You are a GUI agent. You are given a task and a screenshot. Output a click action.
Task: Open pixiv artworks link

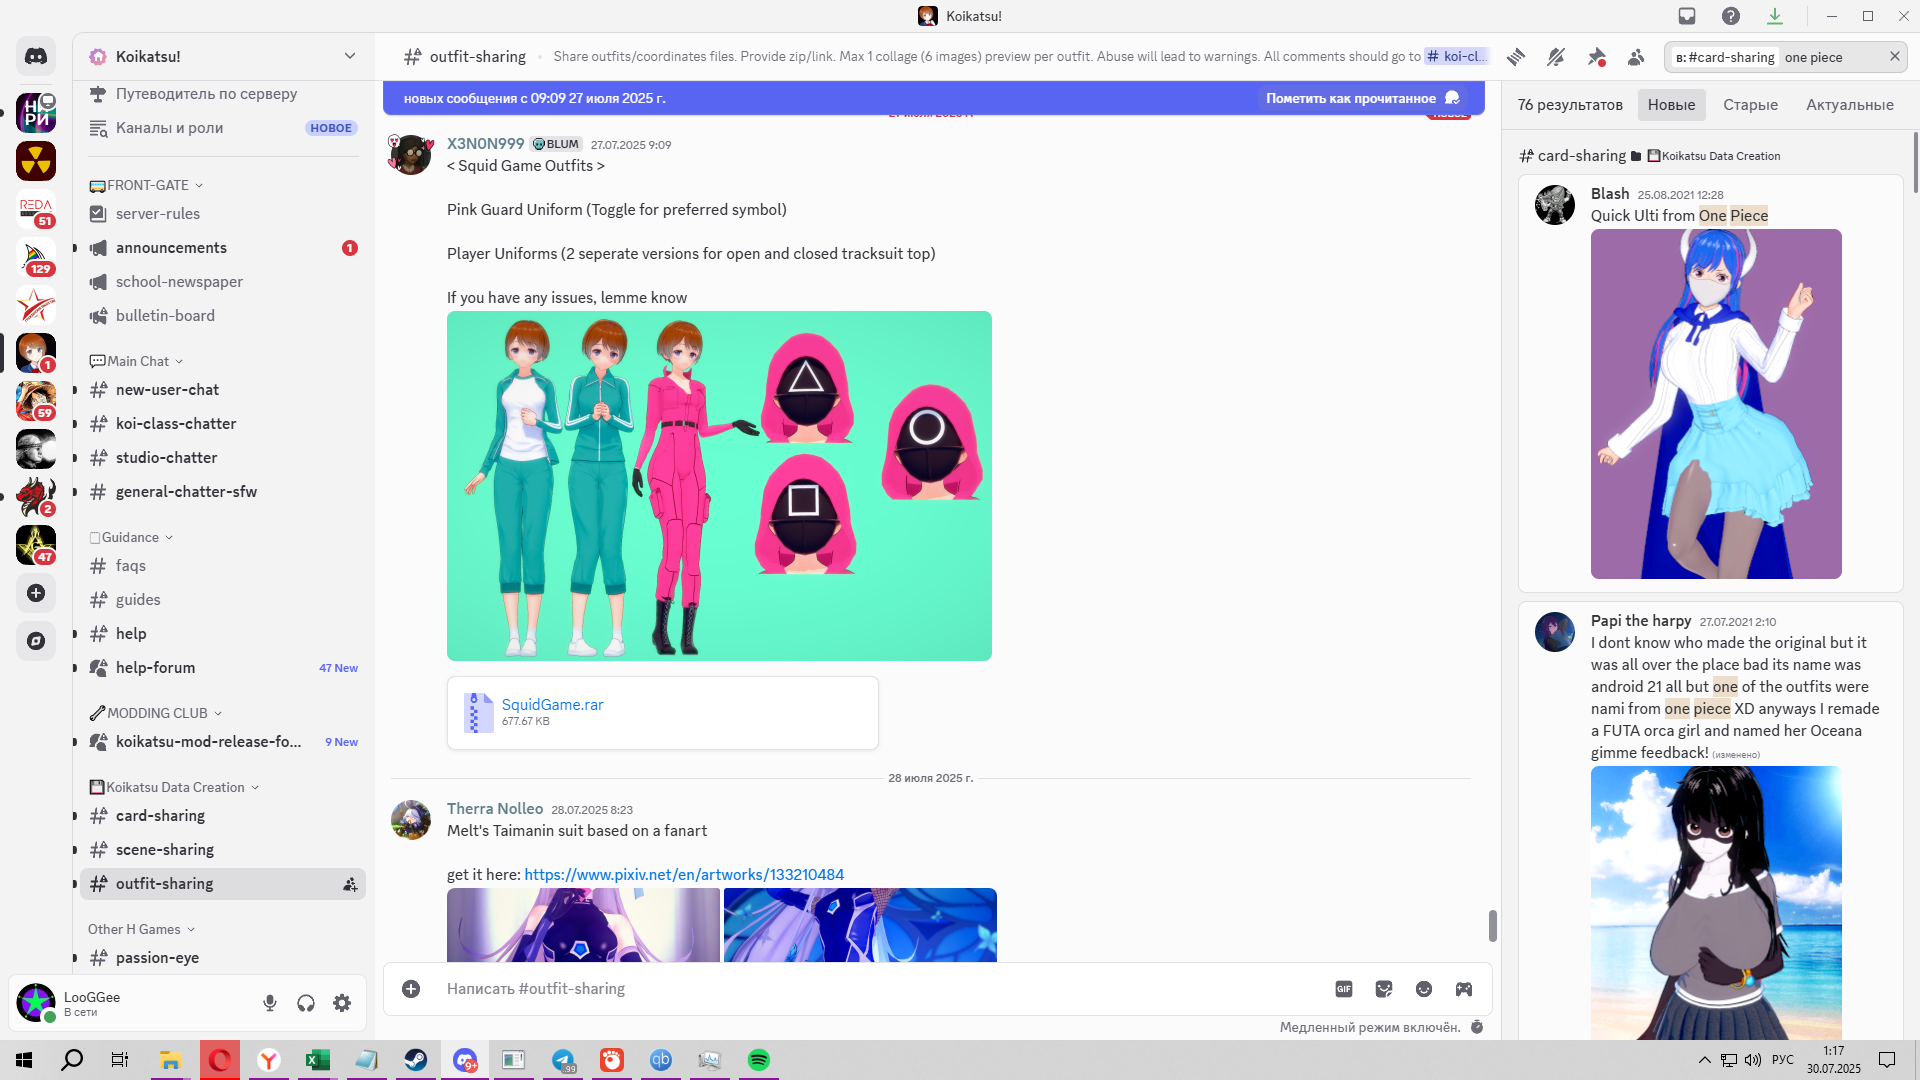click(x=684, y=875)
